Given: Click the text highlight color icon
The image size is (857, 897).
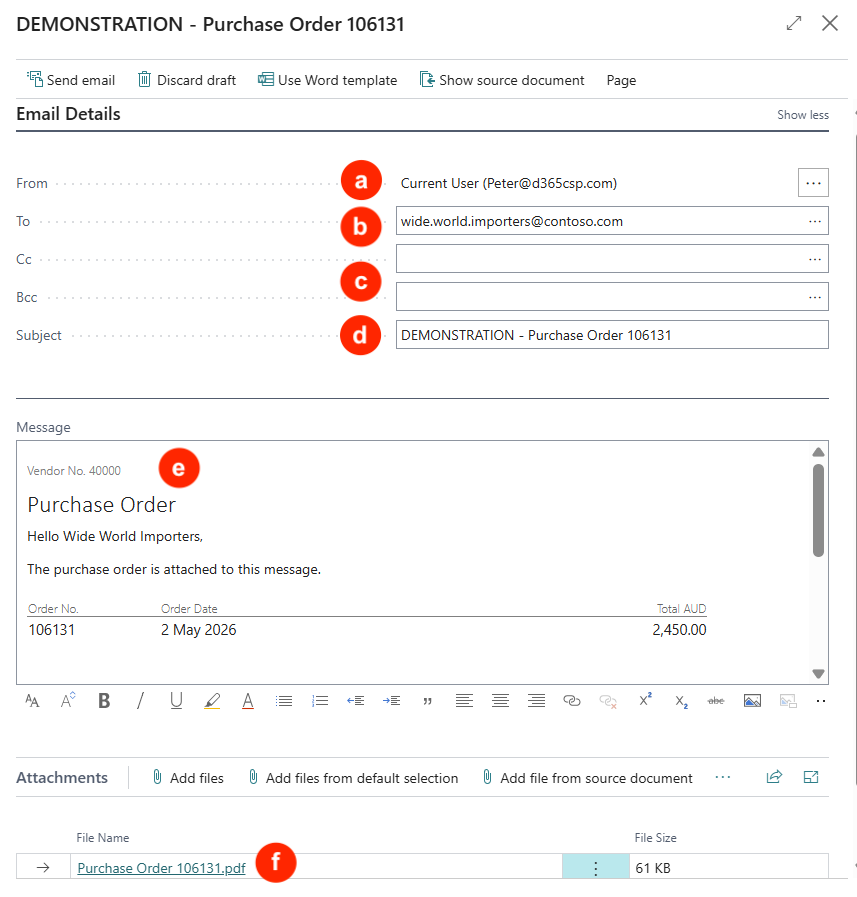Looking at the screenshot, I should [x=212, y=701].
